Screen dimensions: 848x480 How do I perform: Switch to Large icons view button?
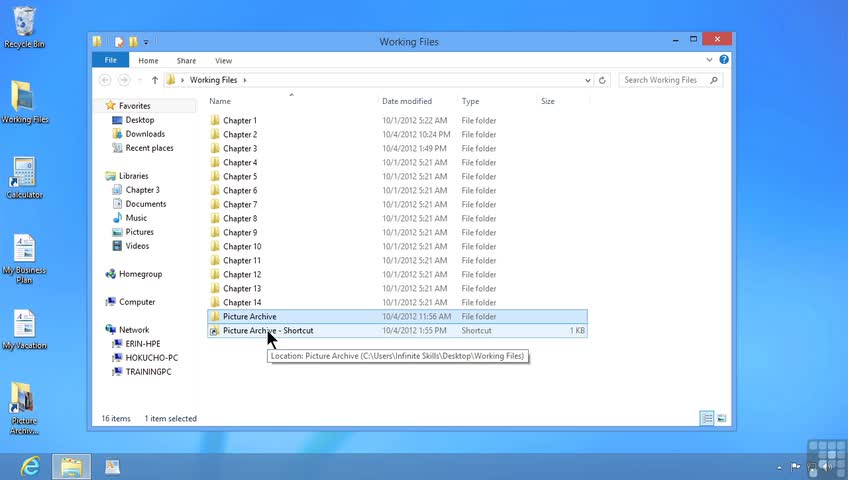[721, 418]
